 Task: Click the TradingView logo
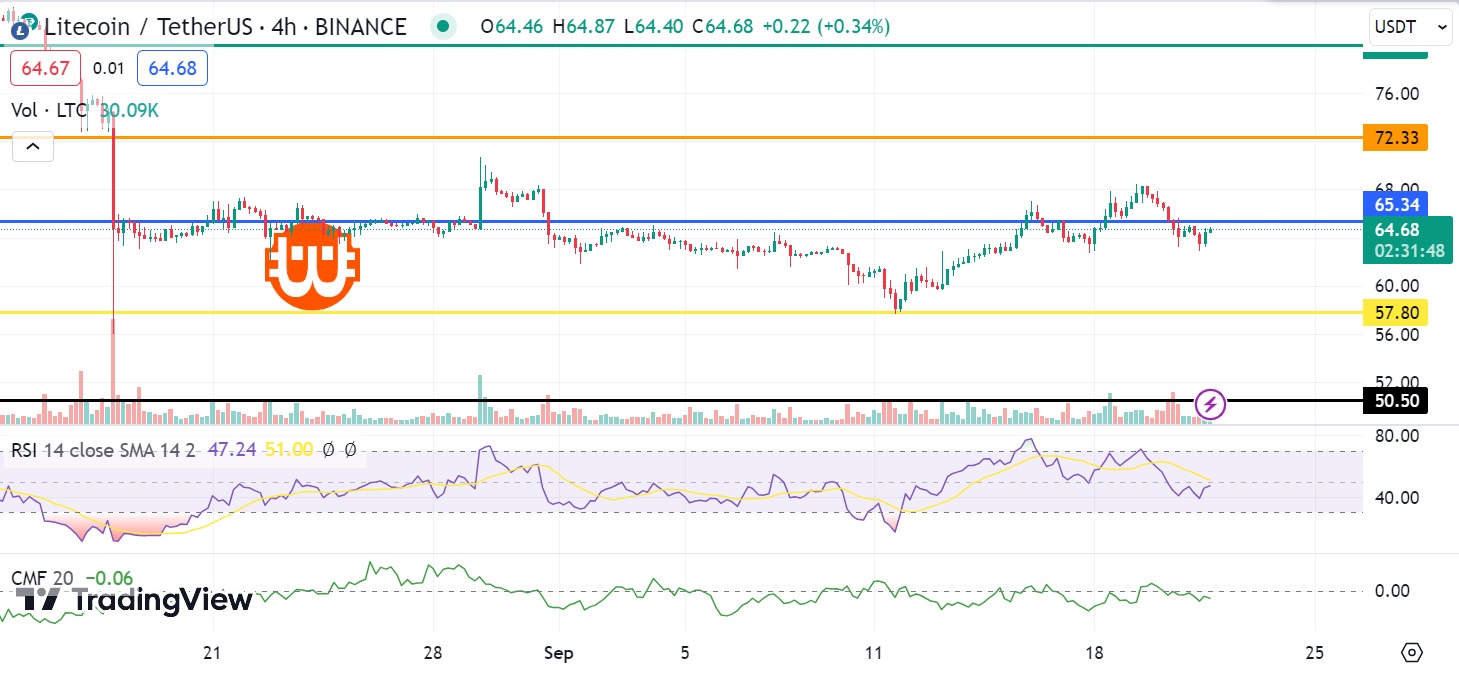134,600
